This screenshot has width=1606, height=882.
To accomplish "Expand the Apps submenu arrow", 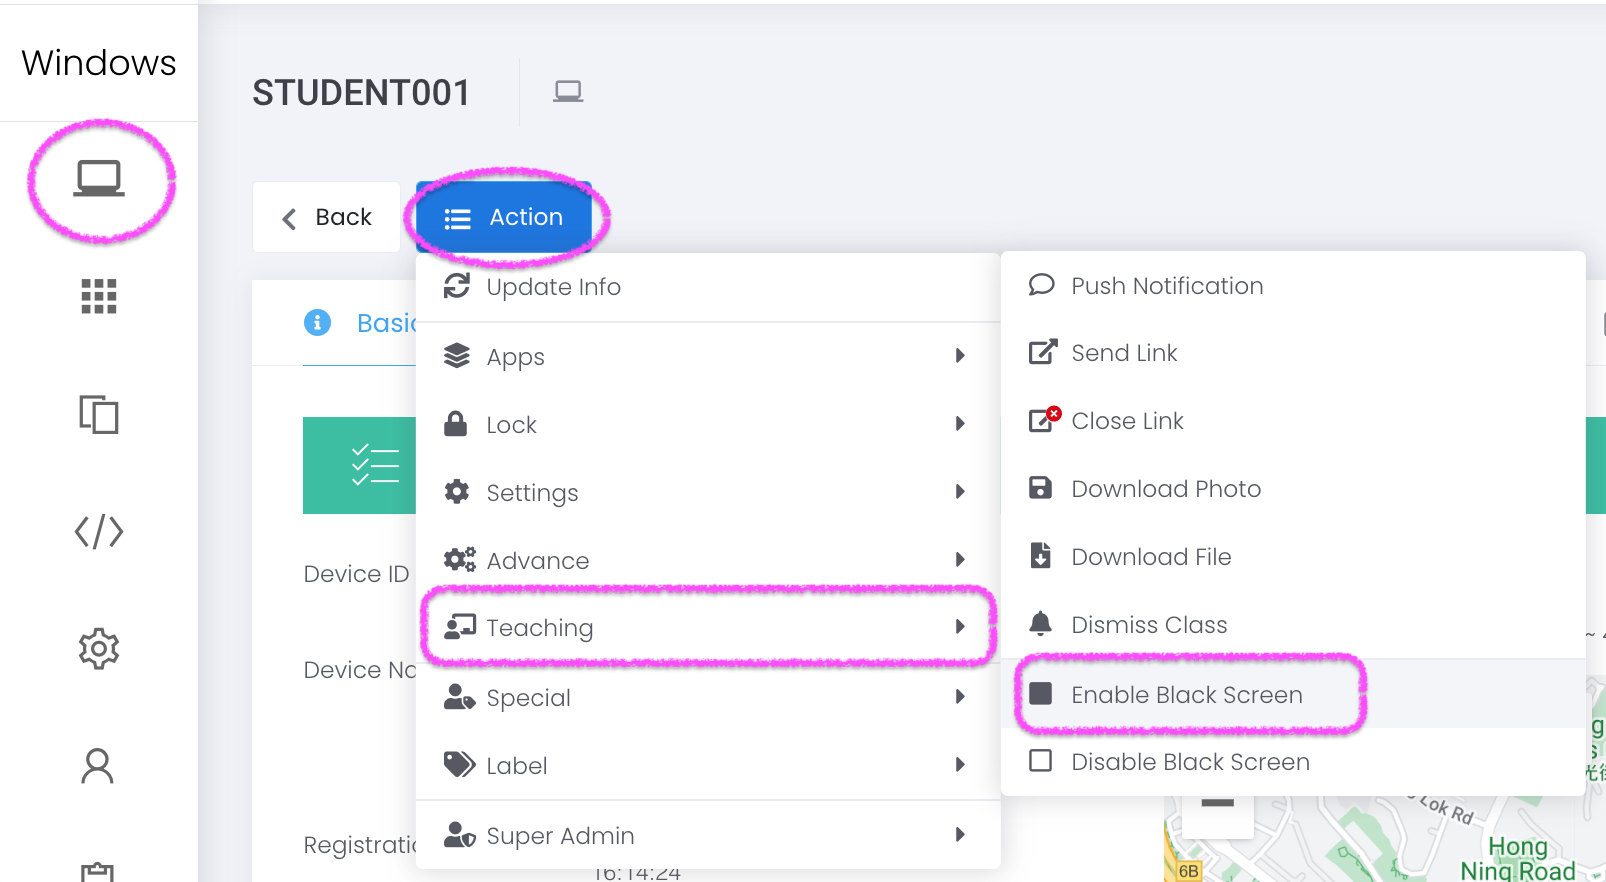I will click(x=960, y=356).
